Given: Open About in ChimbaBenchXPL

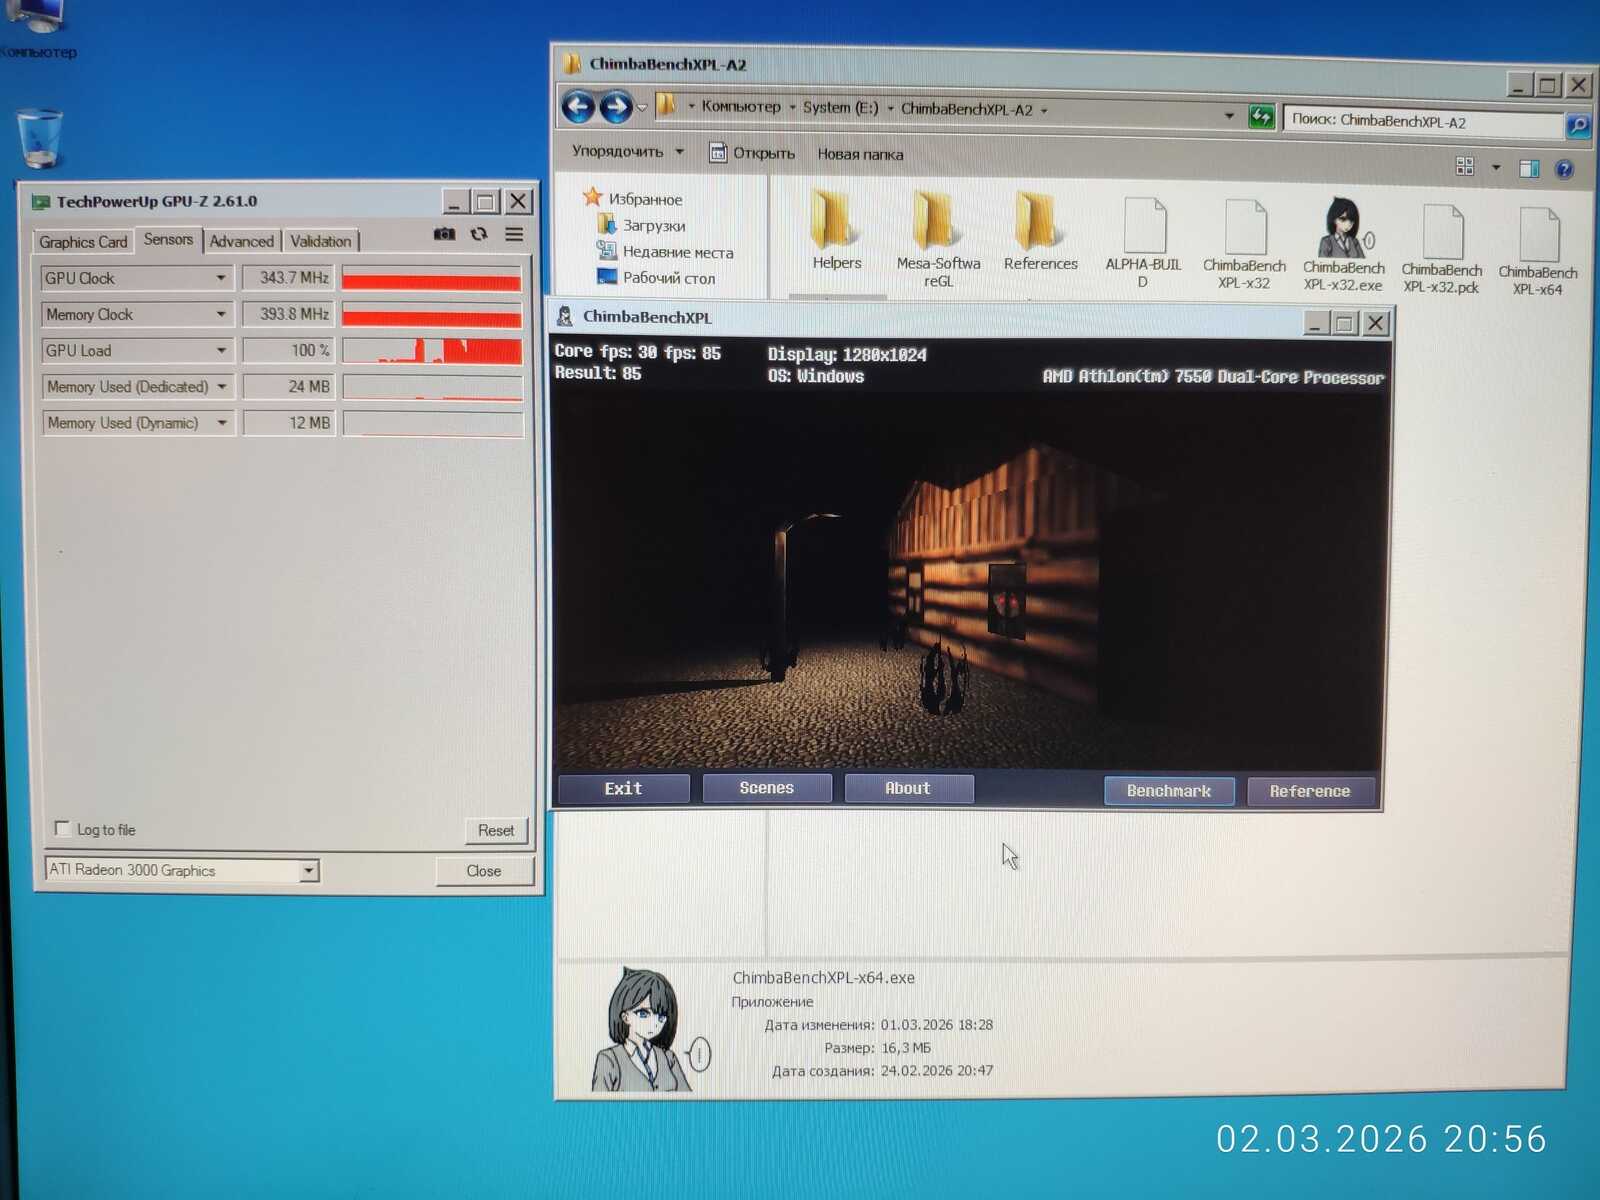Looking at the screenshot, I should pyautogui.click(x=908, y=788).
